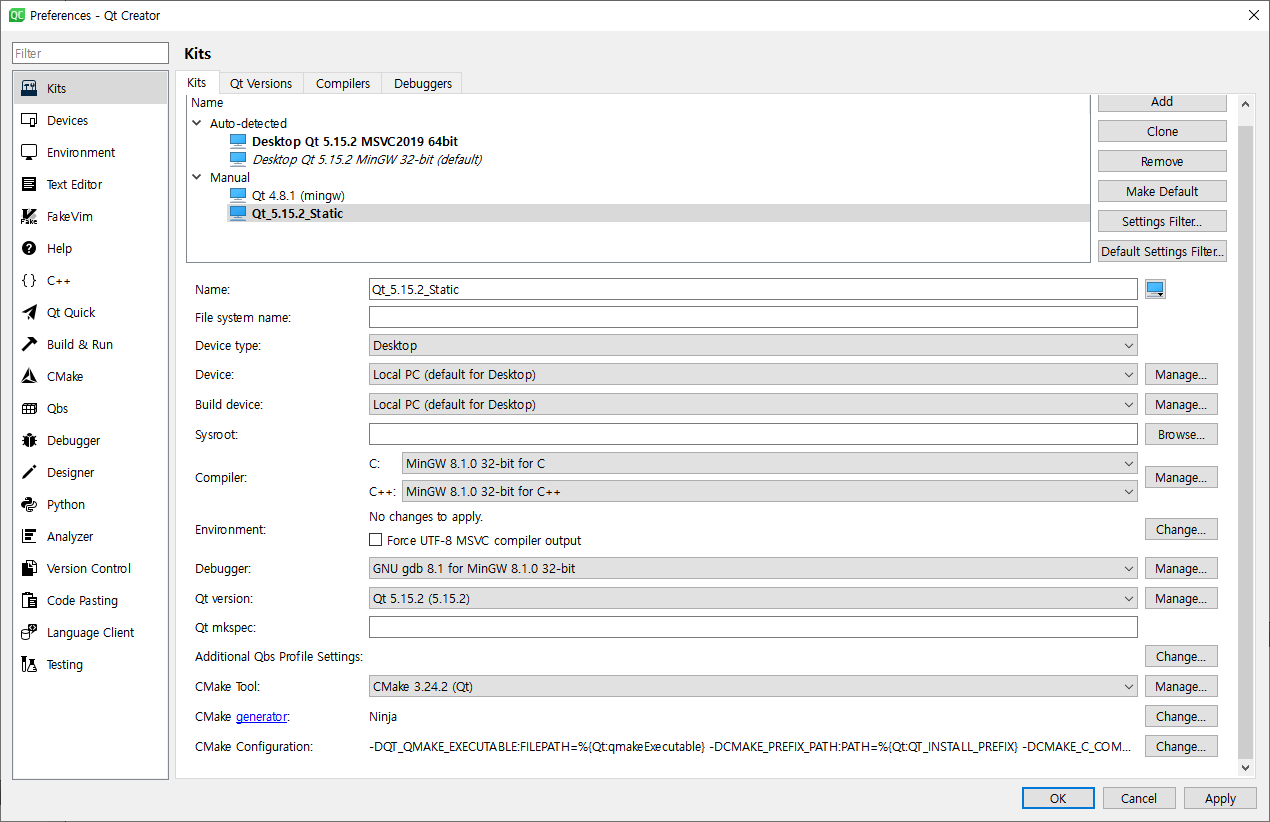Click the File system name field
The width and height of the screenshot is (1270, 822).
(x=753, y=317)
